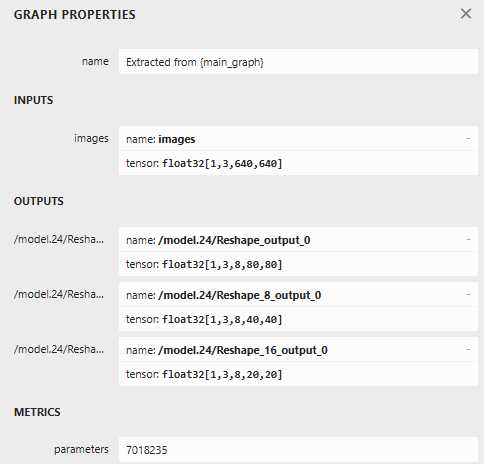This screenshot has height=464, width=484.
Task: Collapse the images input entry
Action: 468,138
